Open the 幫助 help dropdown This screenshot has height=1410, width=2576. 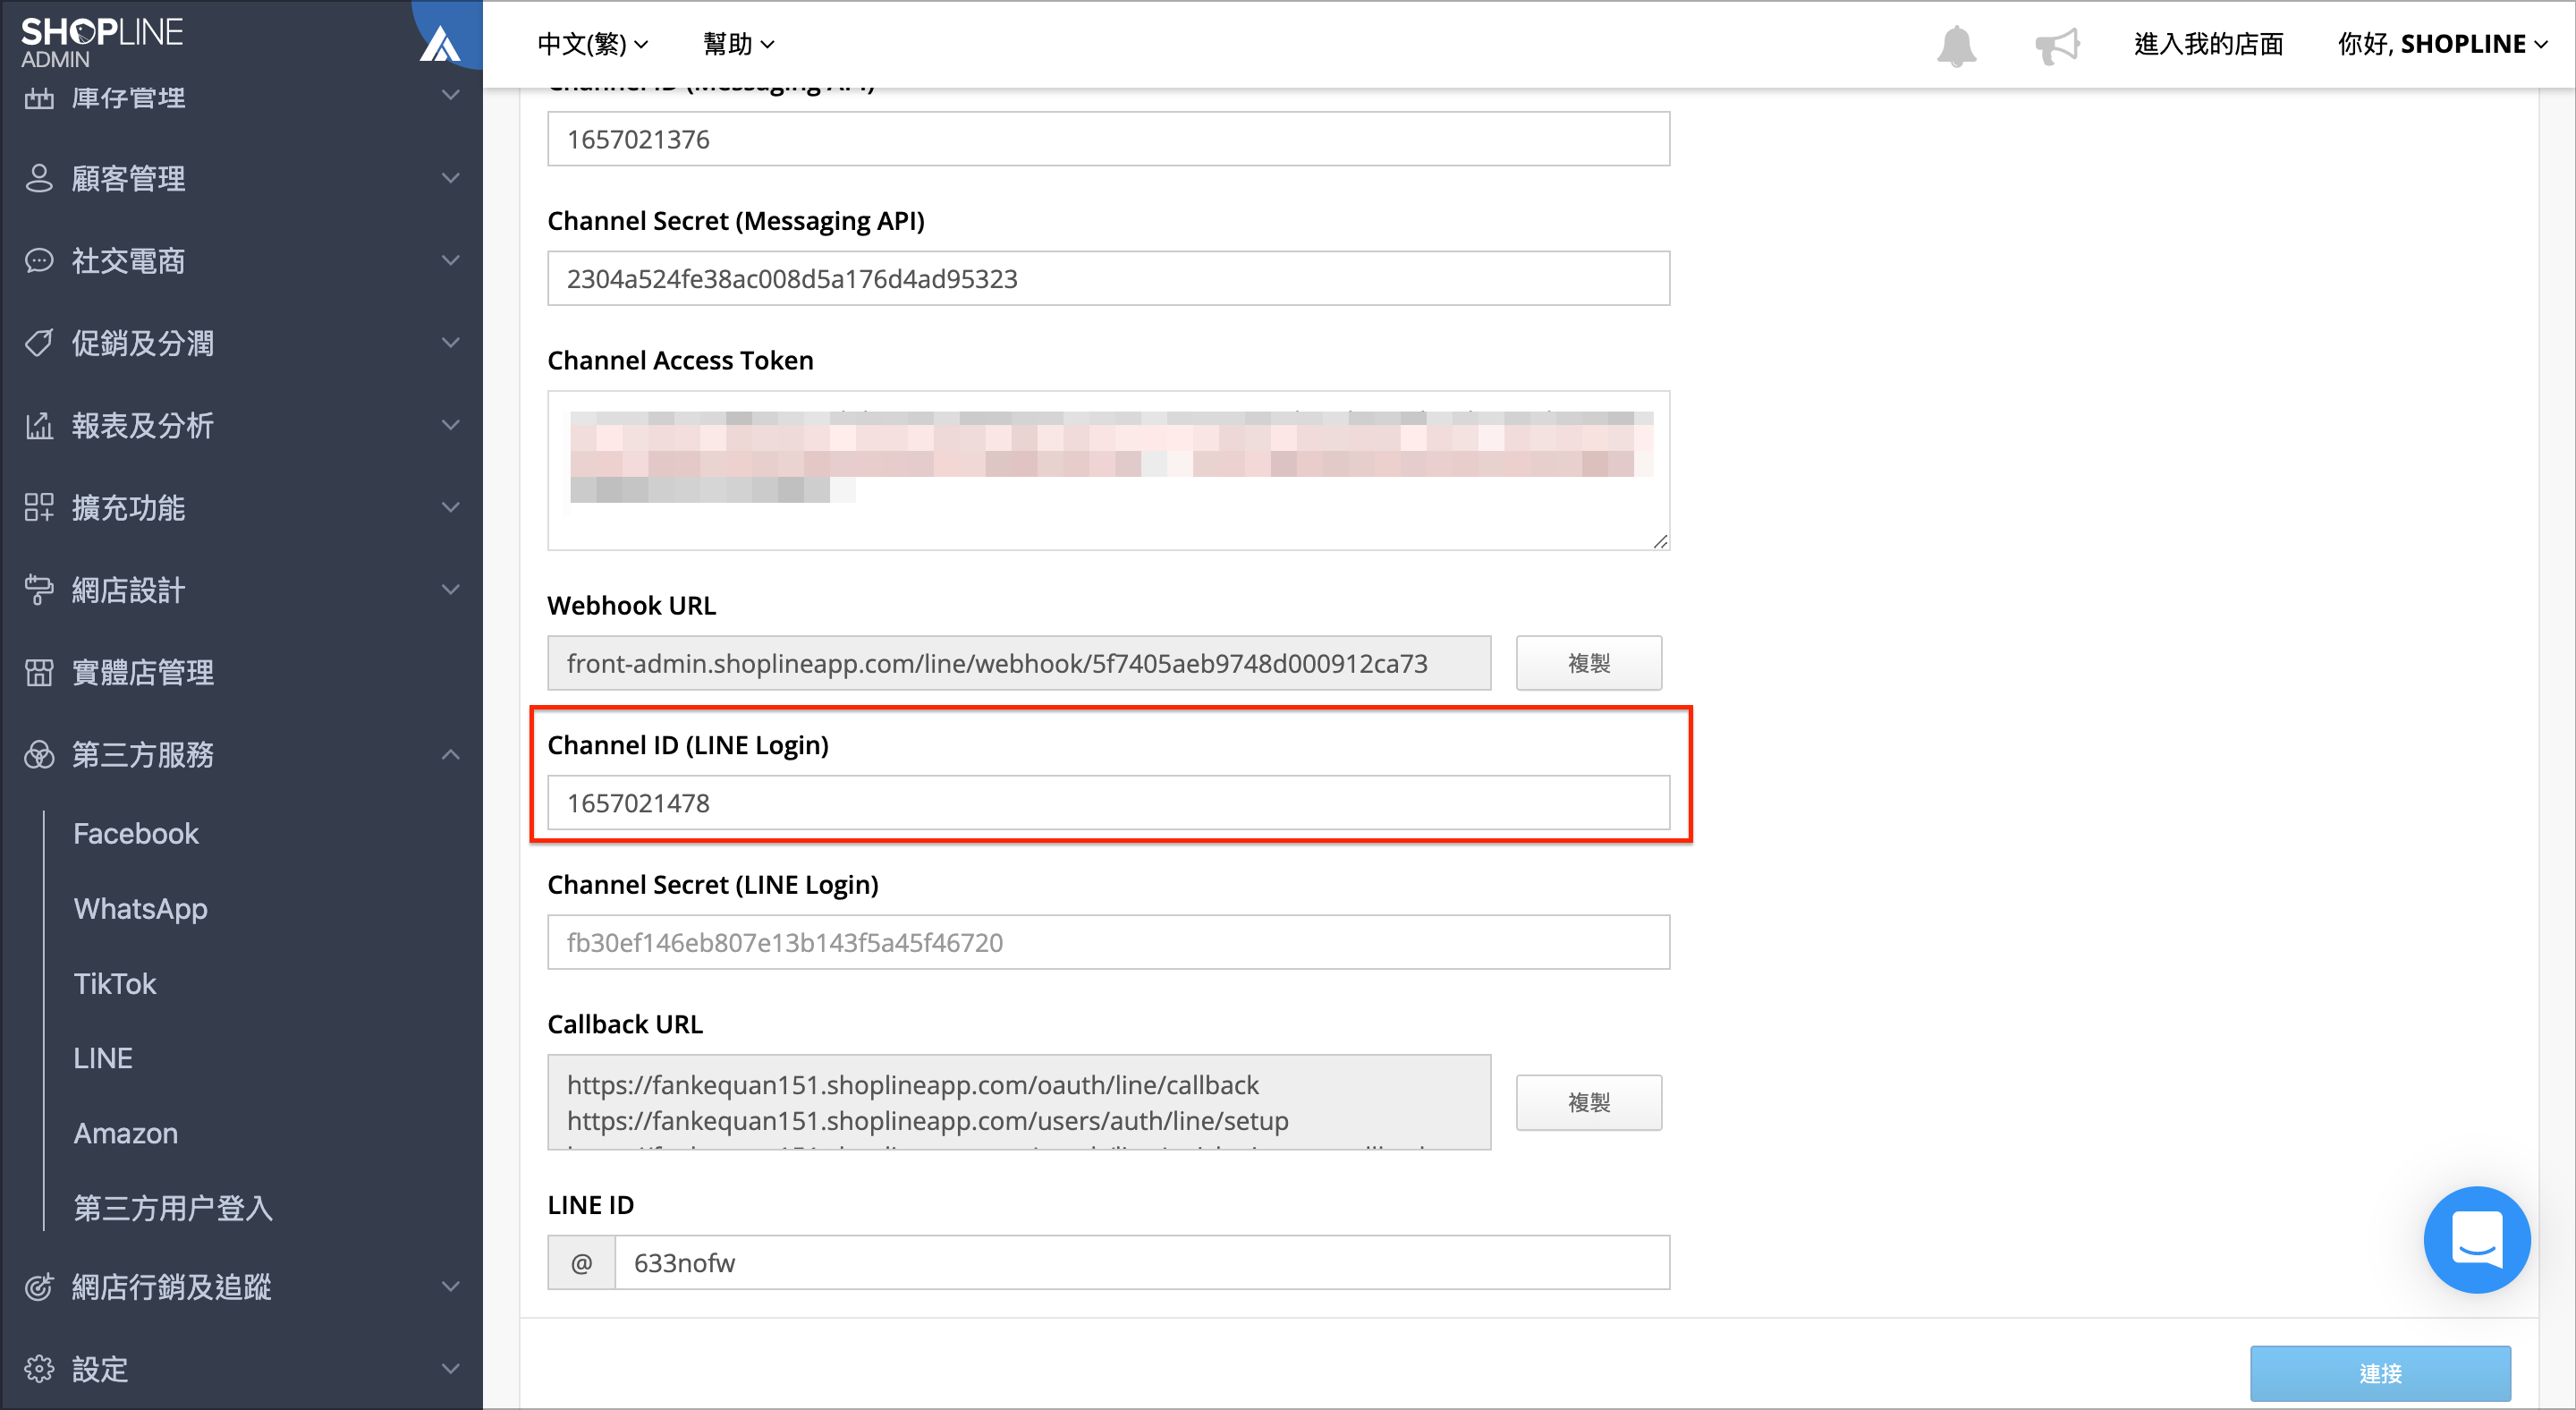[739, 44]
